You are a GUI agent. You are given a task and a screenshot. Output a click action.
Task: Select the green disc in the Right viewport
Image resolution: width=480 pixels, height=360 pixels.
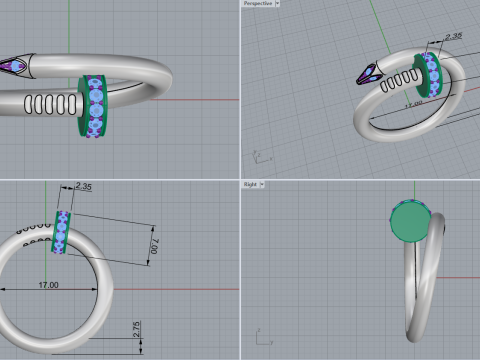click(x=410, y=221)
